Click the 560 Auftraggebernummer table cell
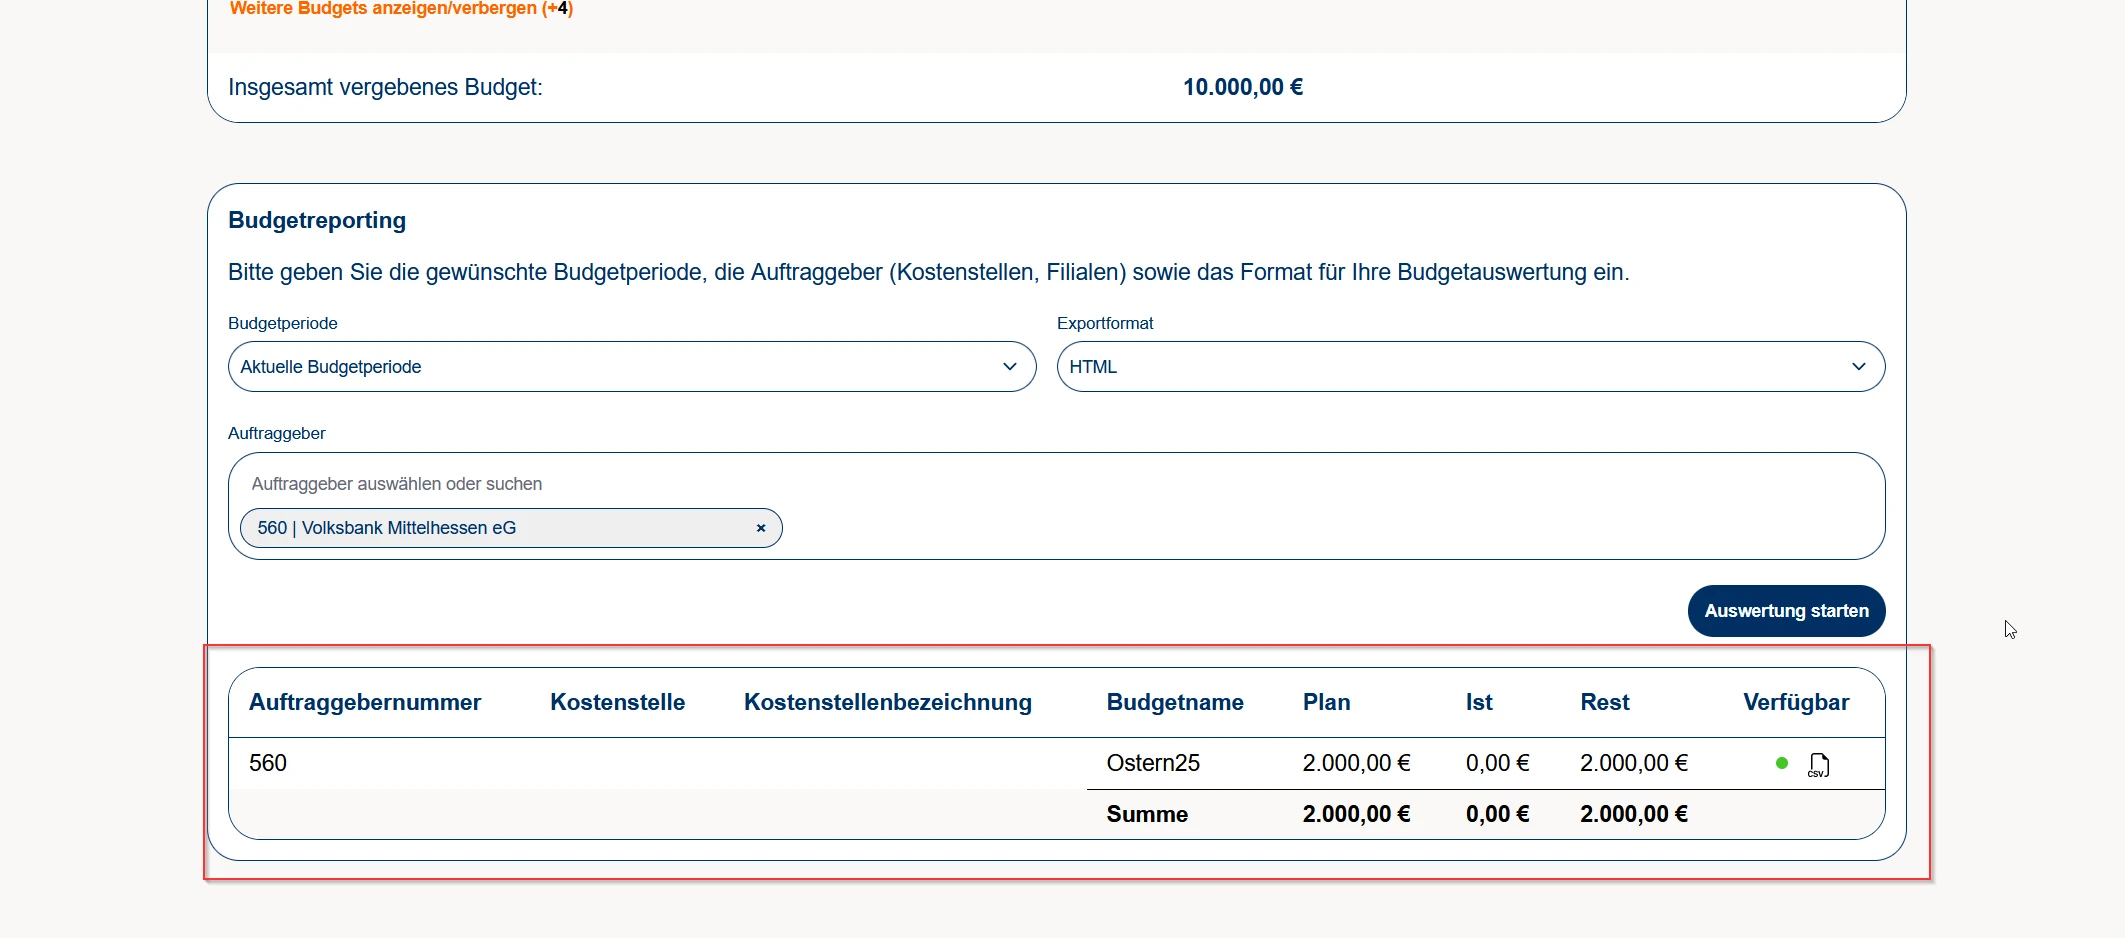The height and width of the screenshot is (938, 2125). click(268, 763)
